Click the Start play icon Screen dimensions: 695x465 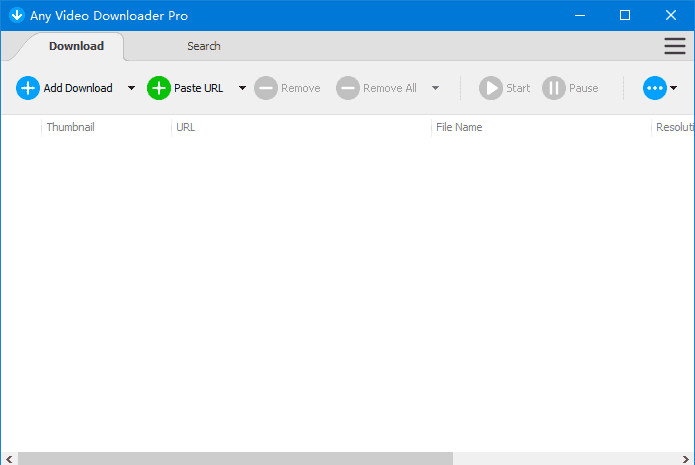click(491, 88)
